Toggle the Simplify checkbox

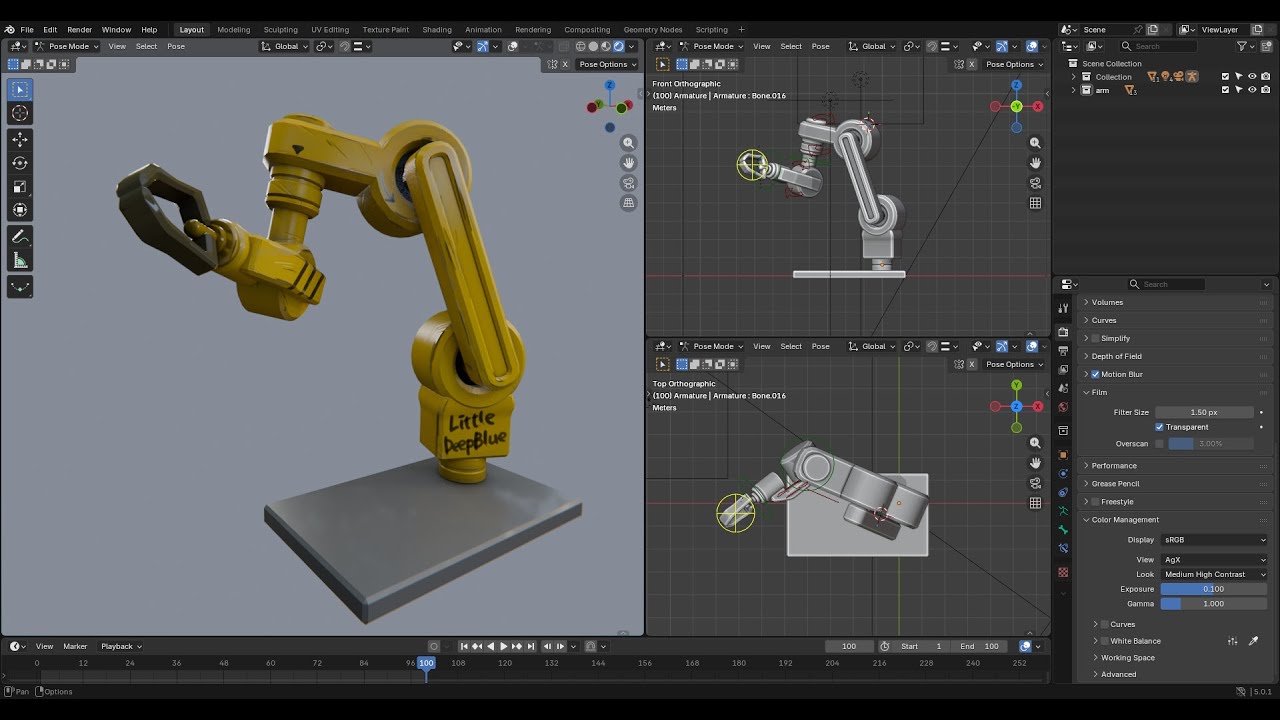tap(1095, 338)
